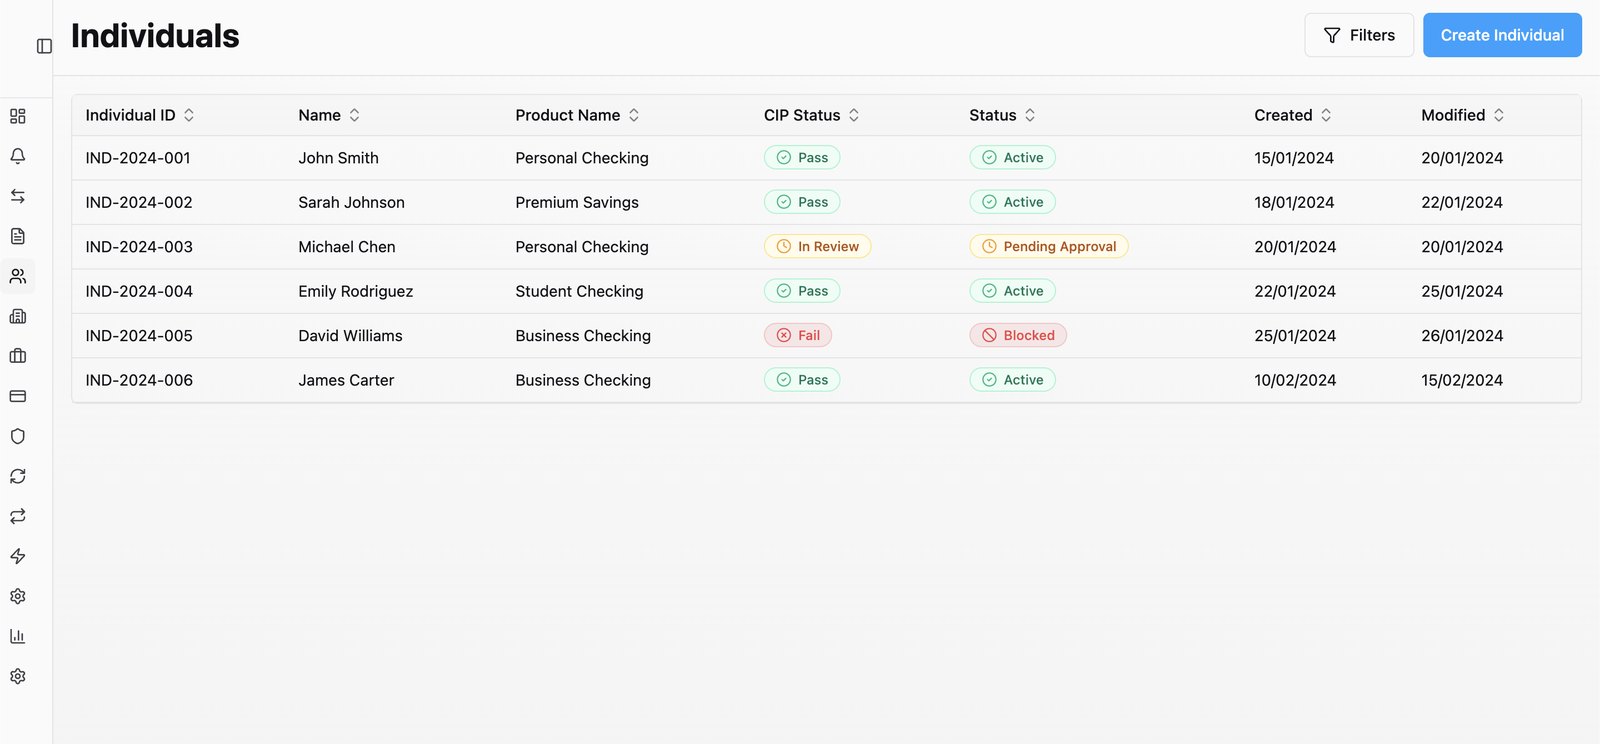The height and width of the screenshot is (744, 1600).
Task: Open the circular refresh arrows icon in sidebar
Action: coord(18,476)
